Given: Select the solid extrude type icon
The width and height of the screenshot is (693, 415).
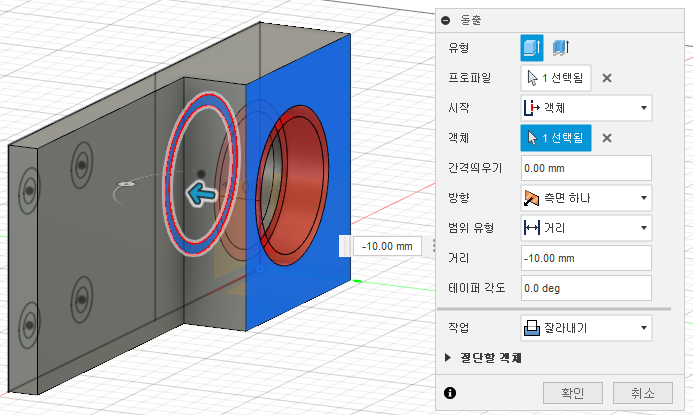Looking at the screenshot, I should coord(532,48).
